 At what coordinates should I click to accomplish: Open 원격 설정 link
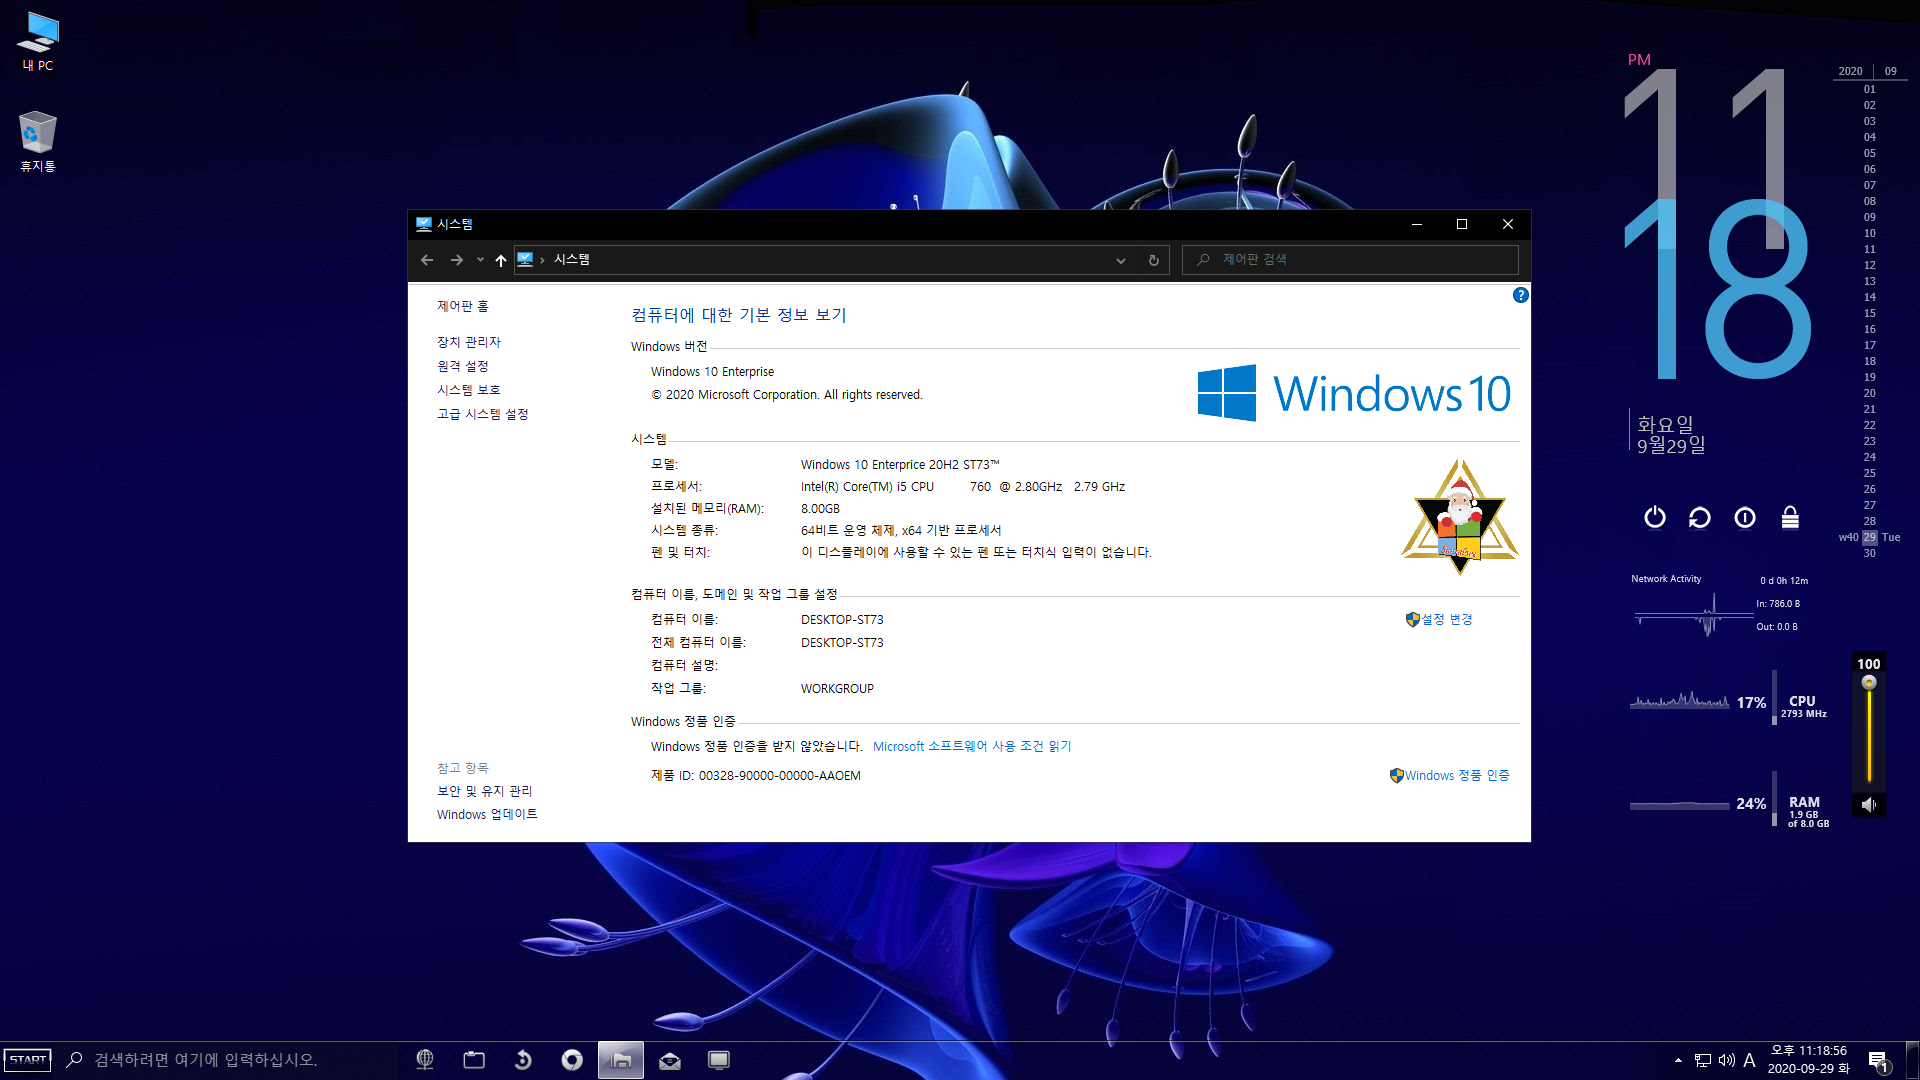[462, 366]
